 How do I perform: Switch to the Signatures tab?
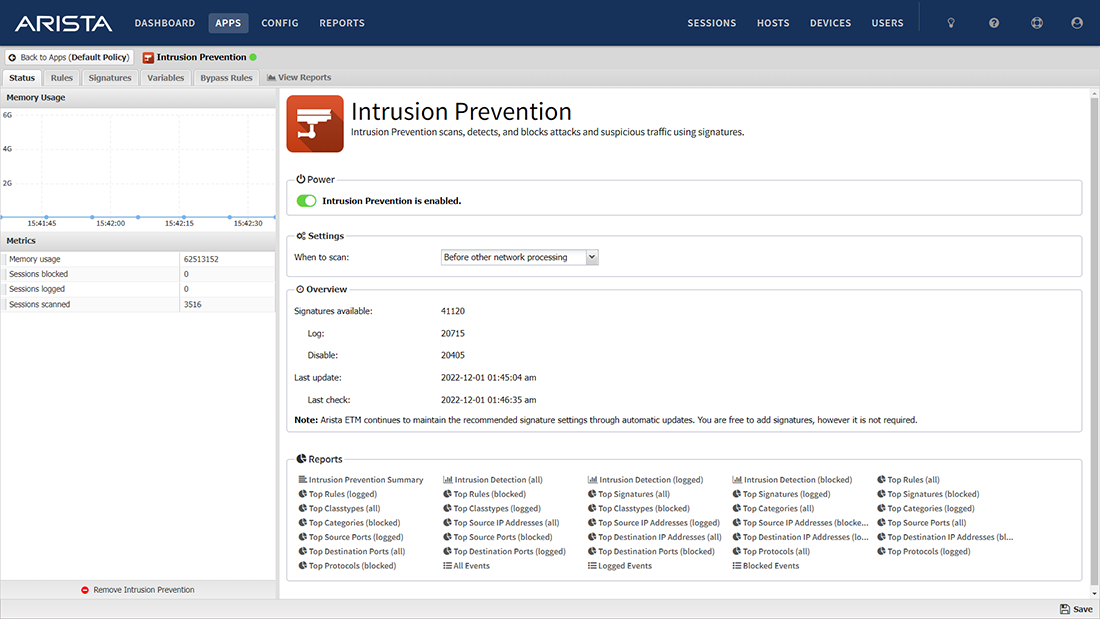(109, 78)
